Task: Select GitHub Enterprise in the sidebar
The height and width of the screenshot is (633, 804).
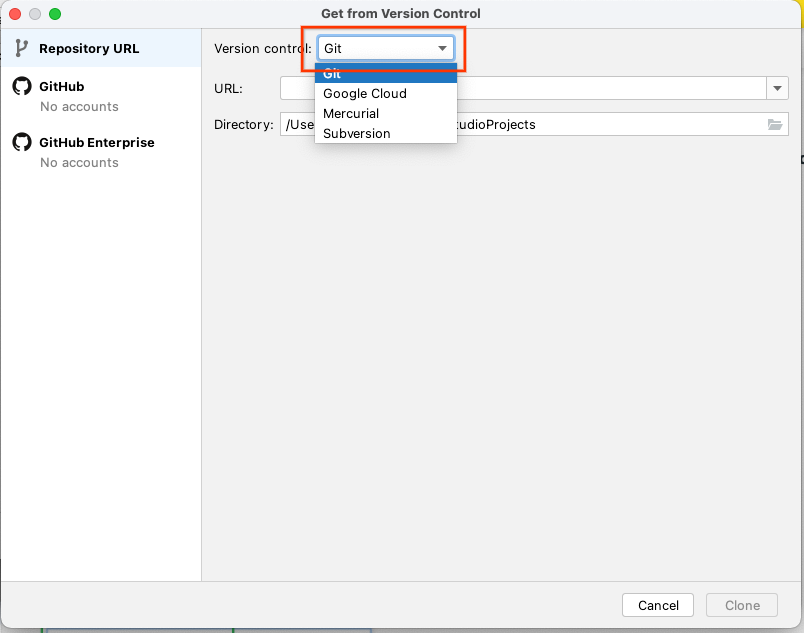Action: coord(95,142)
